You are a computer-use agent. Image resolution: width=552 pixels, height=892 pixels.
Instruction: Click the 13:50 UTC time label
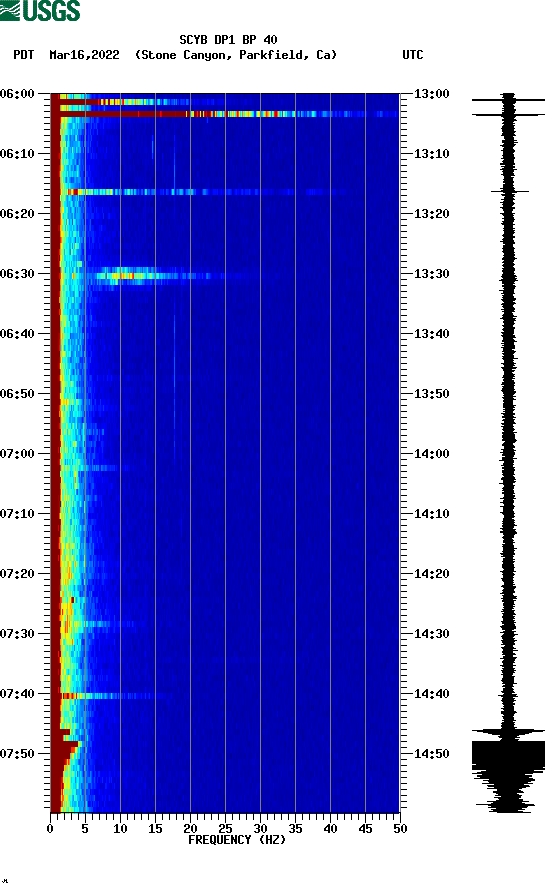[x=431, y=394]
